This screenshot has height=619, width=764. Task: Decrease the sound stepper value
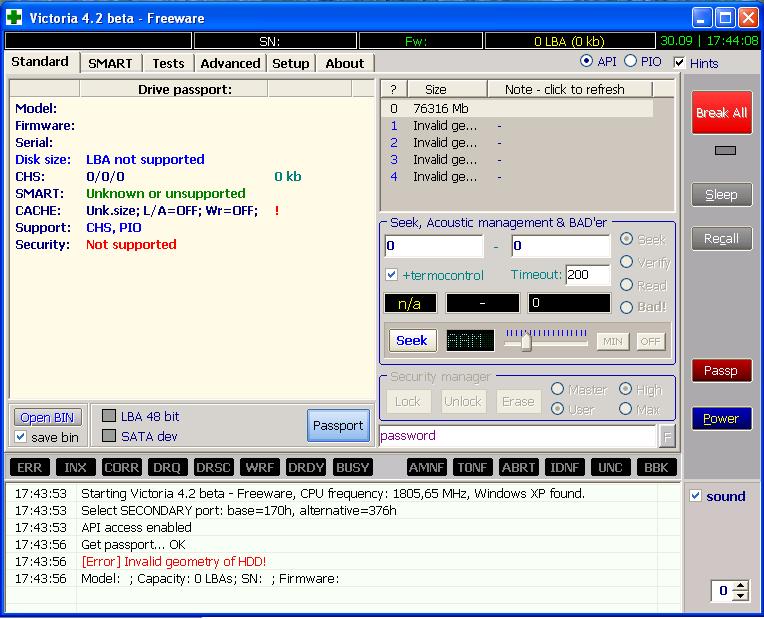(741, 595)
